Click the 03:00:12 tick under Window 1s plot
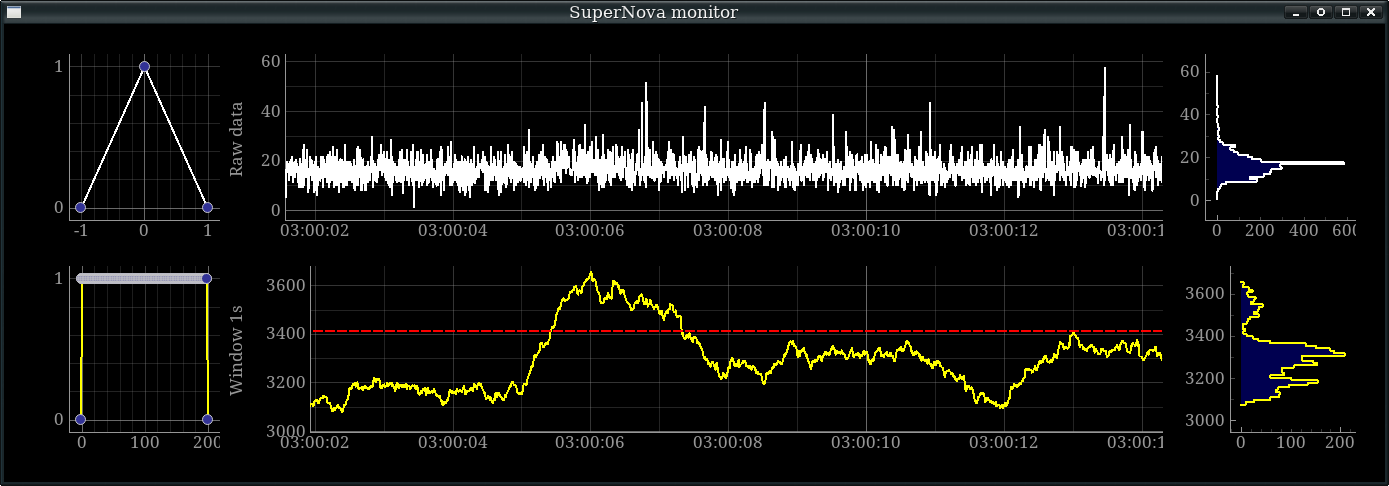This screenshot has width=1389, height=486. point(1004,442)
